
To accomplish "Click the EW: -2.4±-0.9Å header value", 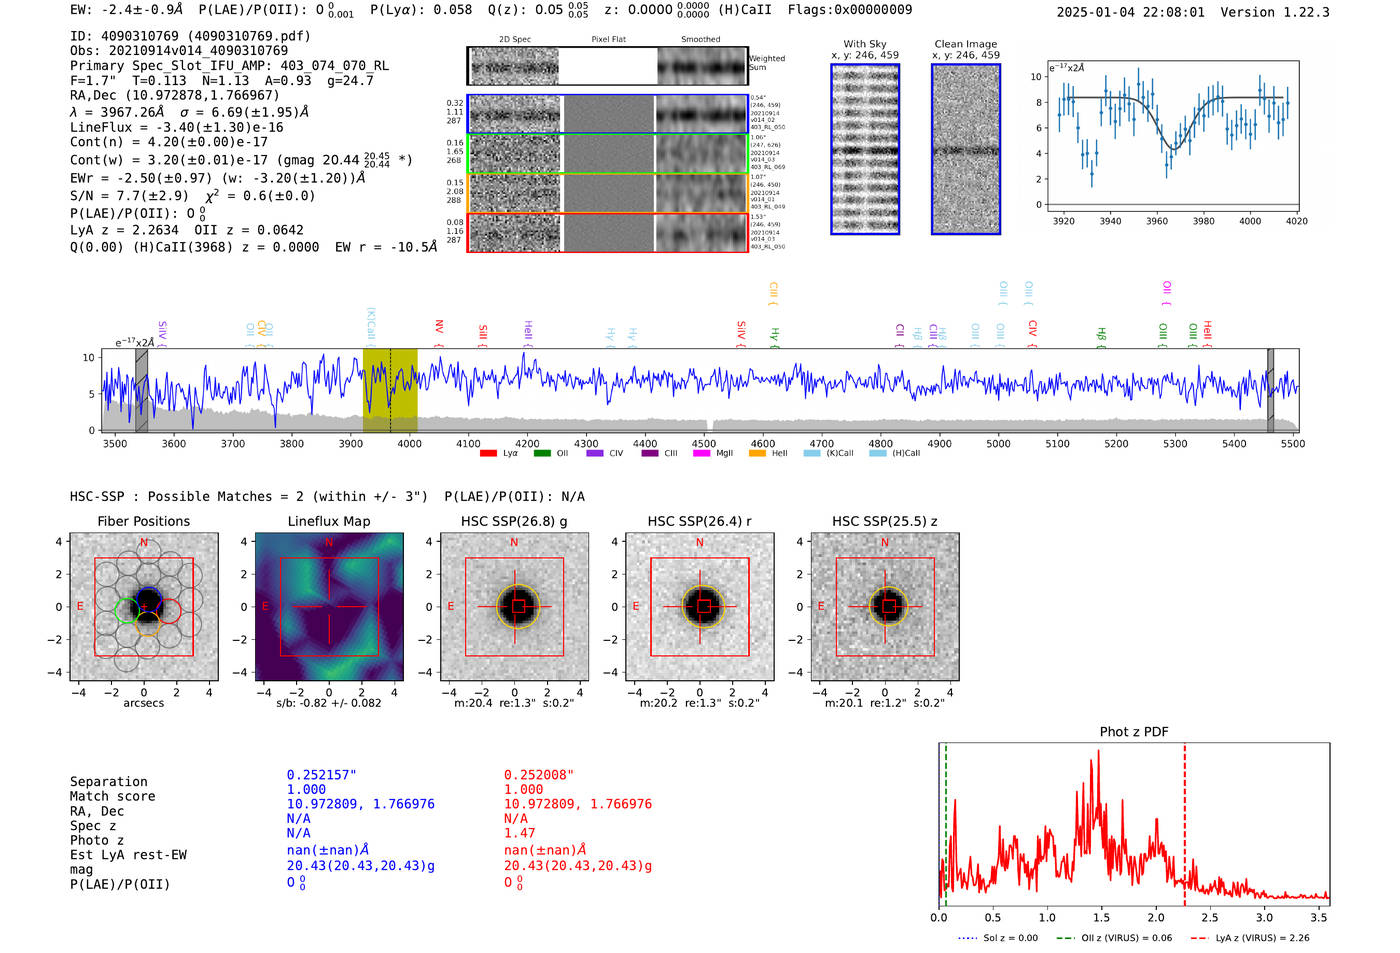I will (x=127, y=10).
